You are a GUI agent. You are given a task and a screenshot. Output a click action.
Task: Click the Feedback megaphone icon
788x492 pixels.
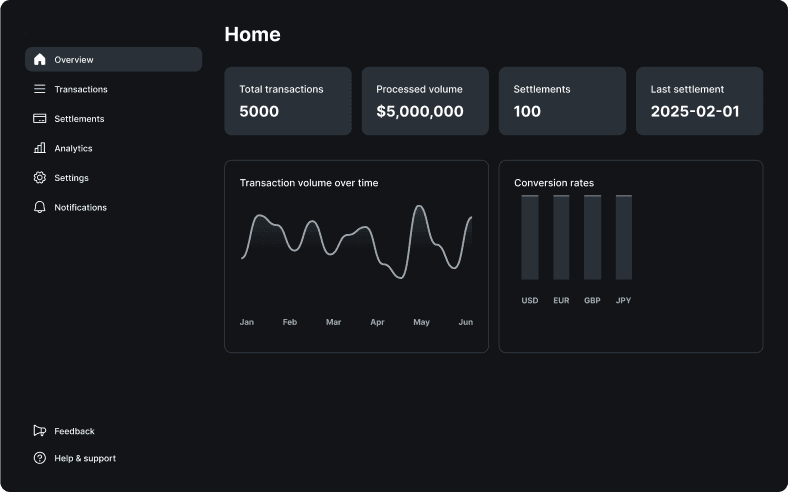[x=40, y=431]
